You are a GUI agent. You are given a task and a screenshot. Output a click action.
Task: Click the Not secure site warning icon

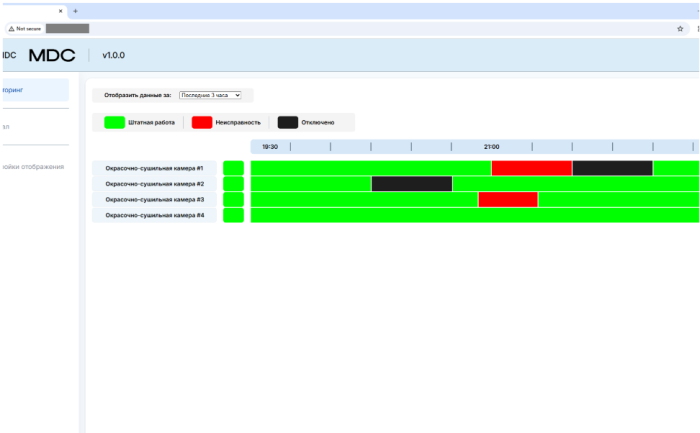tap(12, 29)
